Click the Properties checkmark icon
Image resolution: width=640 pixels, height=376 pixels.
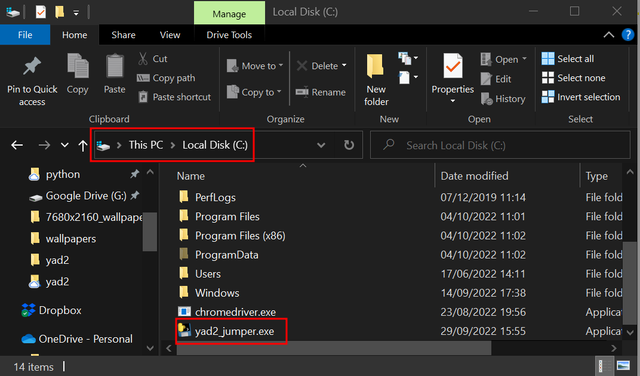[x=453, y=66]
